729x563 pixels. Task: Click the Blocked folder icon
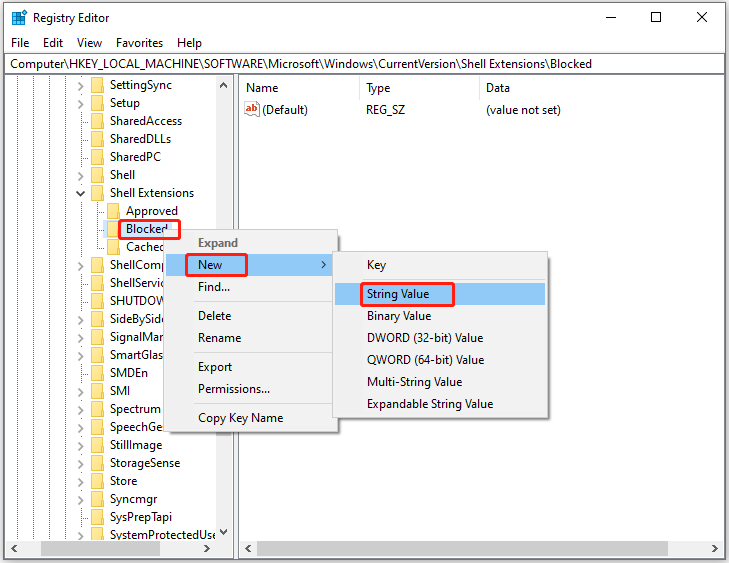113,229
